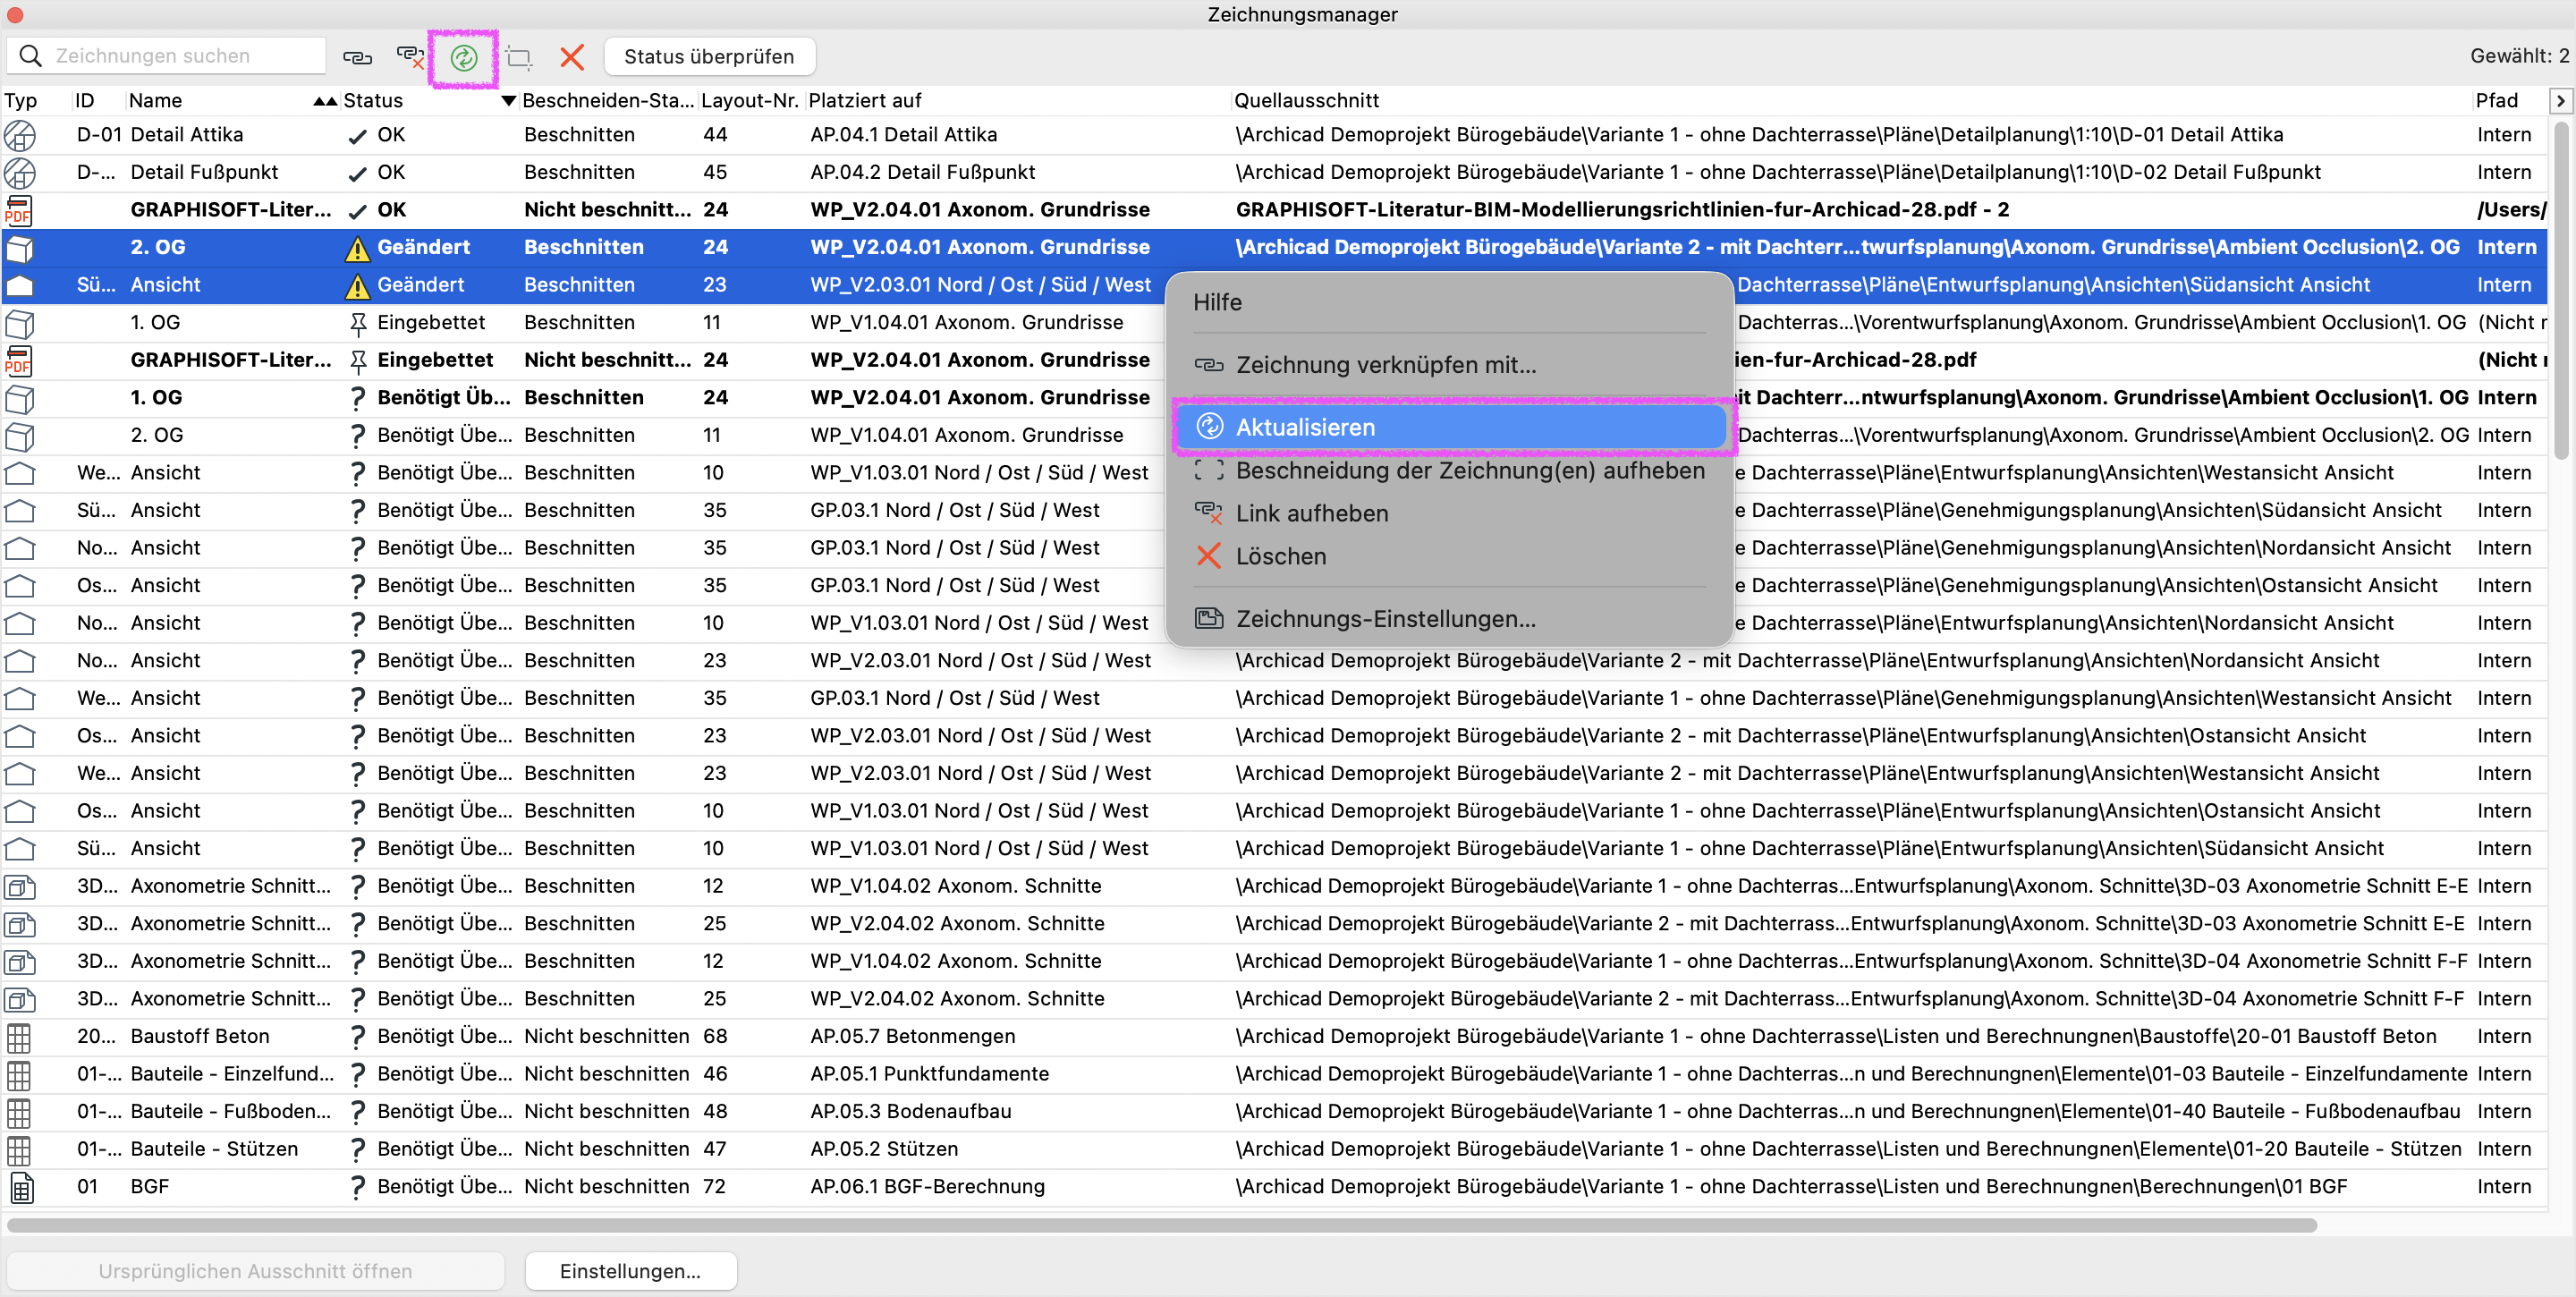Click AP.04.2 Detail Fußpunkt cell
Screen dimensions: 2576x1297
(x=923, y=173)
